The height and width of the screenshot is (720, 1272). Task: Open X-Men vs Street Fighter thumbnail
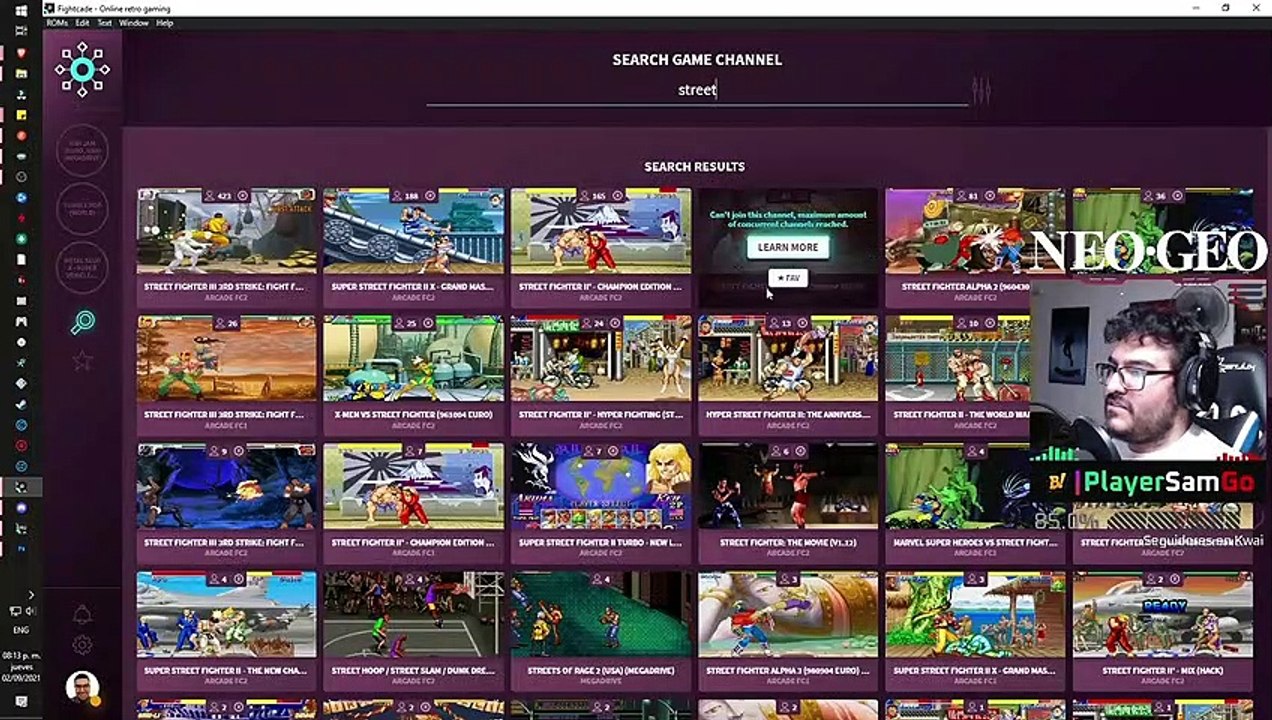coord(414,359)
